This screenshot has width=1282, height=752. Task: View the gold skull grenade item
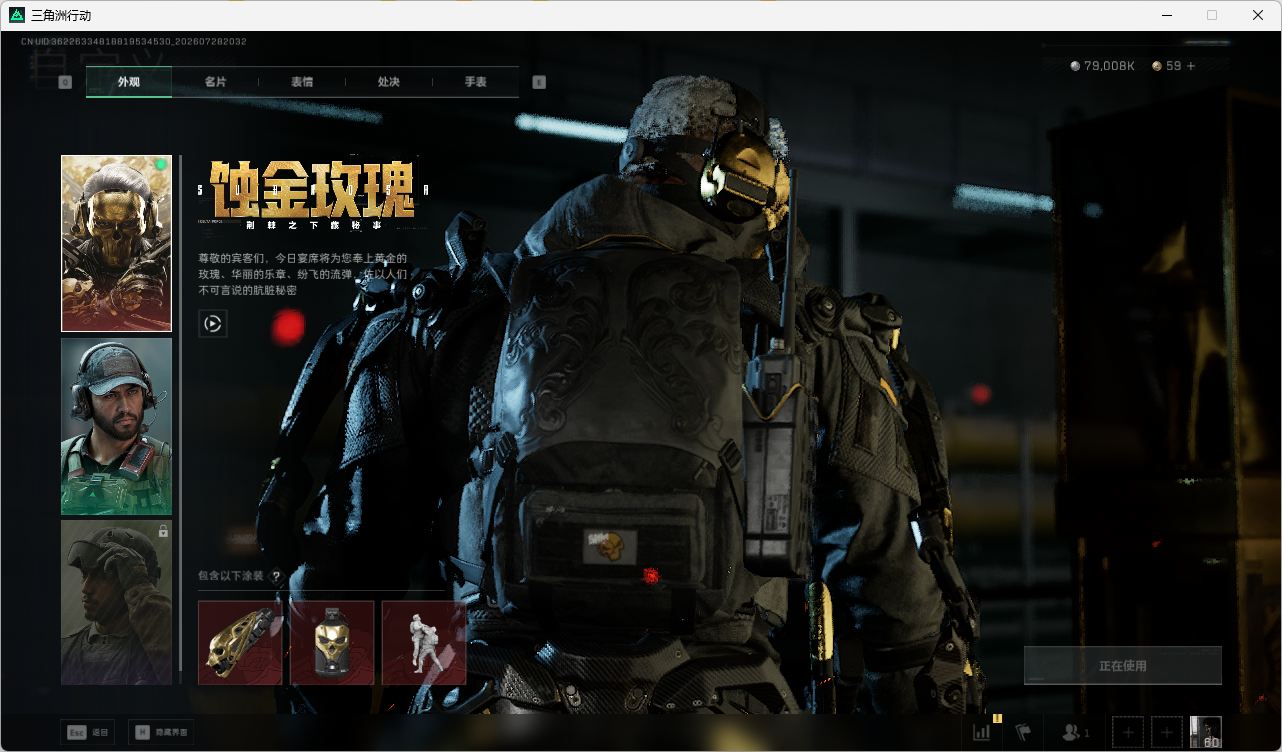(x=332, y=642)
